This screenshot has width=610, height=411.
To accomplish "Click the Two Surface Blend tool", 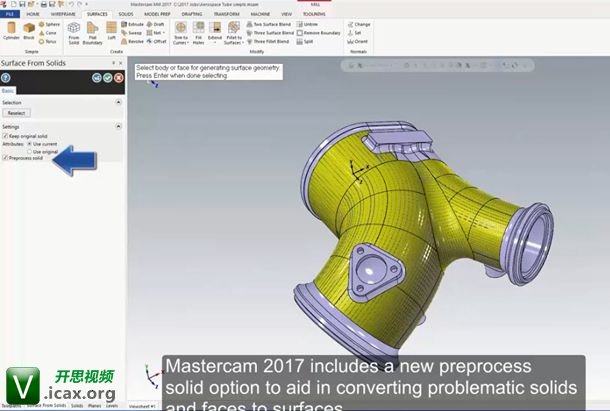I will tap(268, 24).
